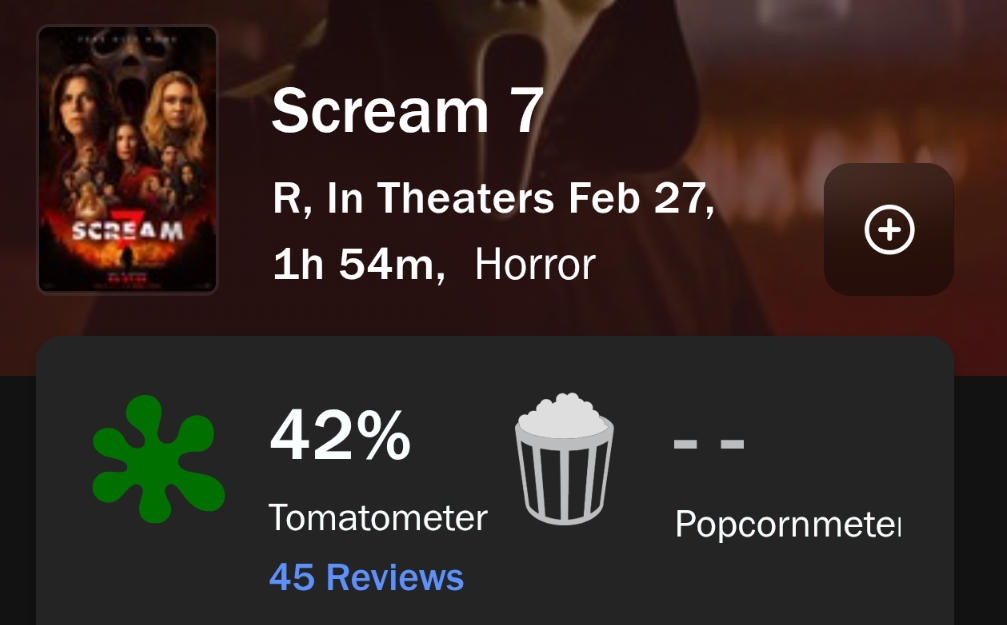Click the Tomatometer label

tap(377, 518)
